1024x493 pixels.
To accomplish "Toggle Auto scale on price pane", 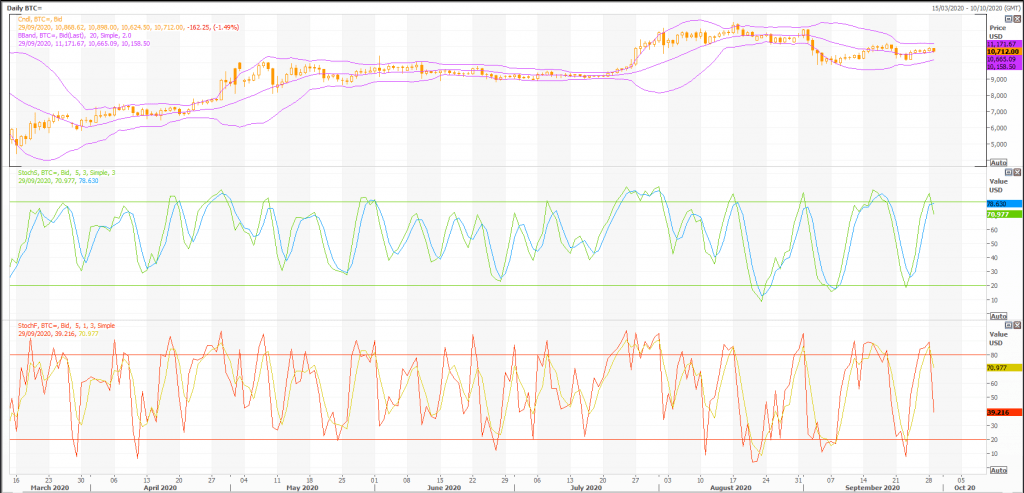I will (996, 161).
